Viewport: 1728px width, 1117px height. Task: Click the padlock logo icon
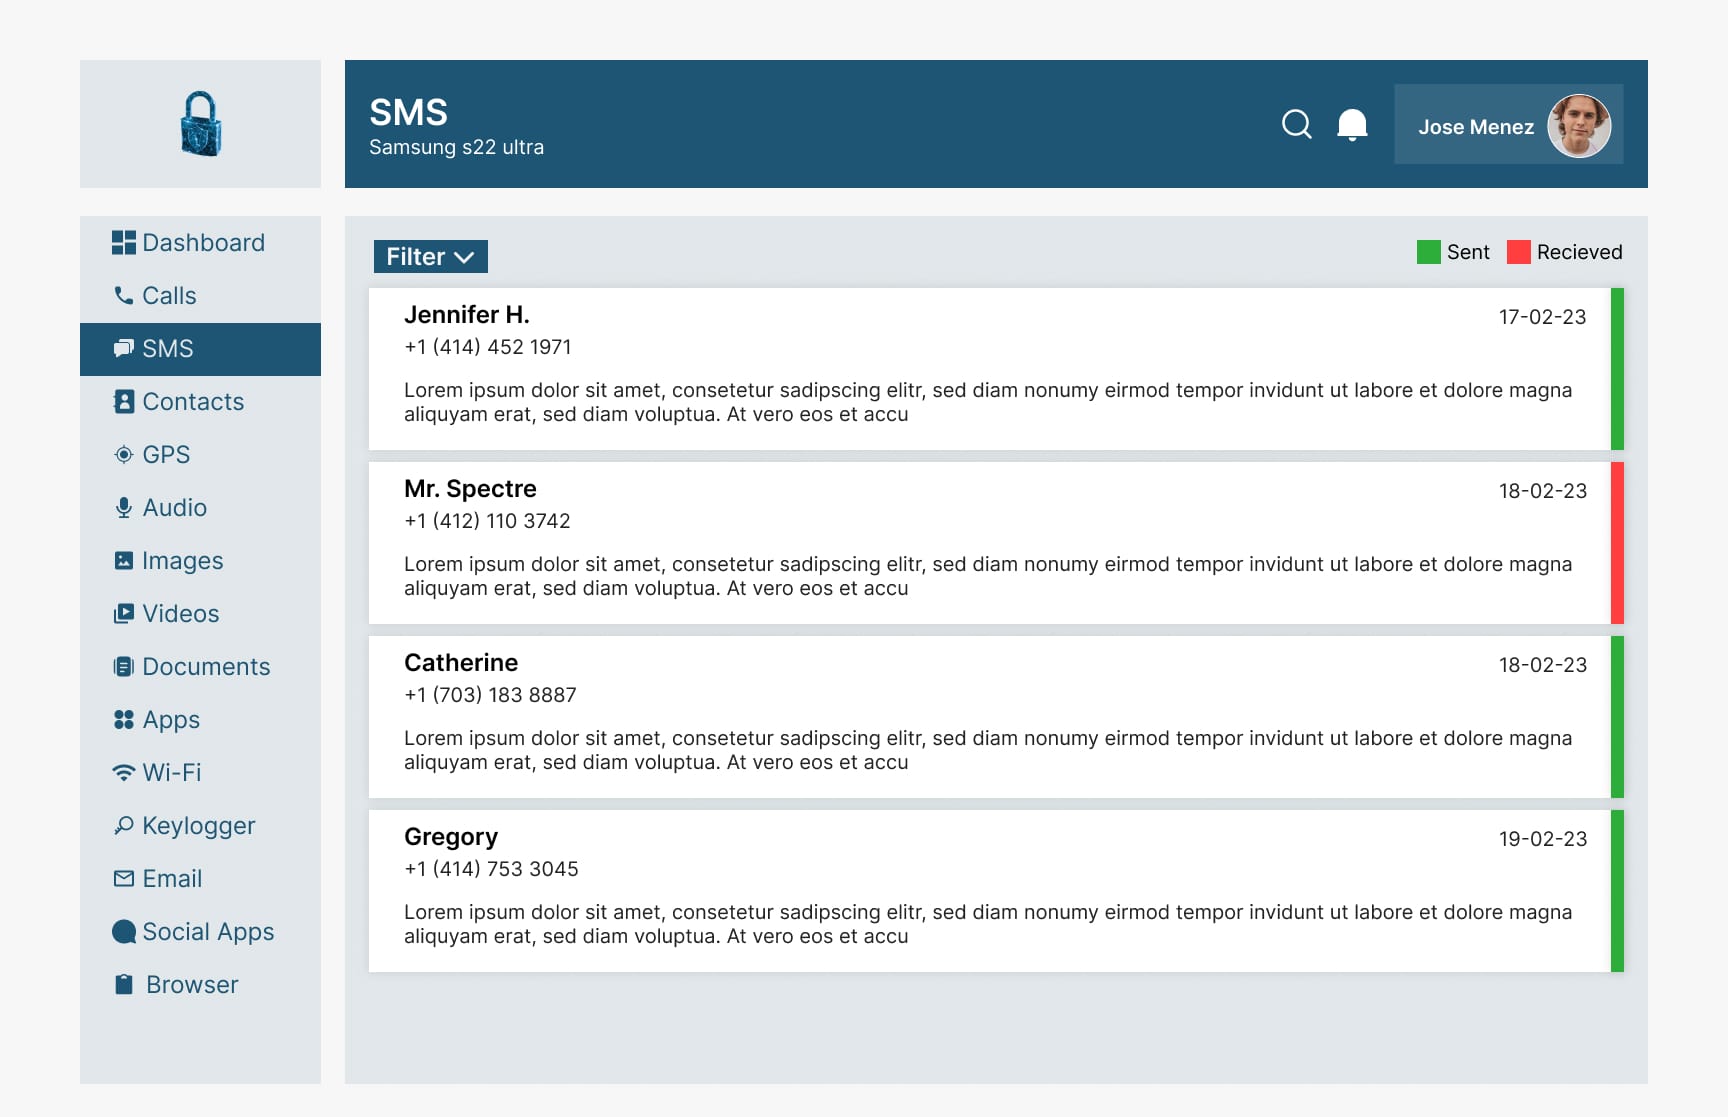[201, 124]
